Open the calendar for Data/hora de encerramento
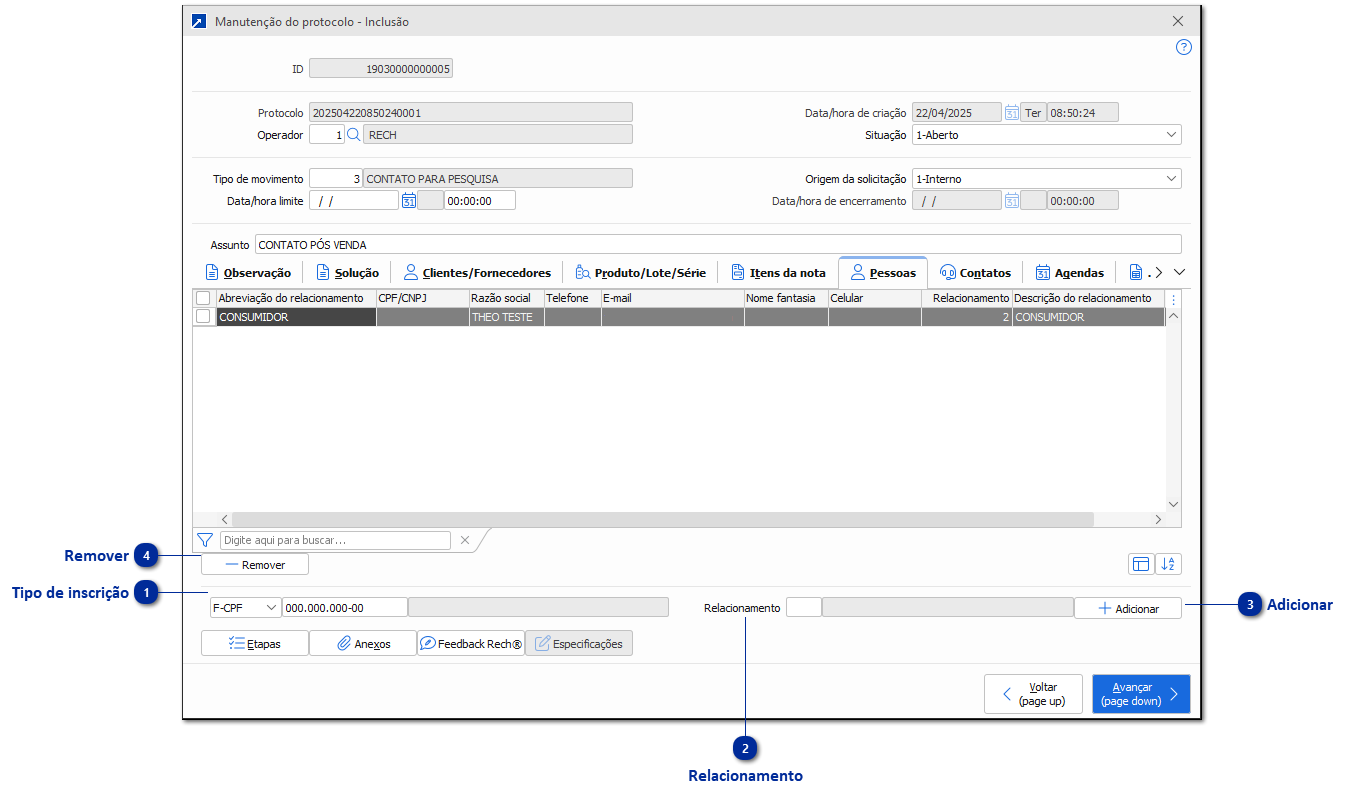Image resolution: width=1349 pixels, height=802 pixels. (1012, 200)
